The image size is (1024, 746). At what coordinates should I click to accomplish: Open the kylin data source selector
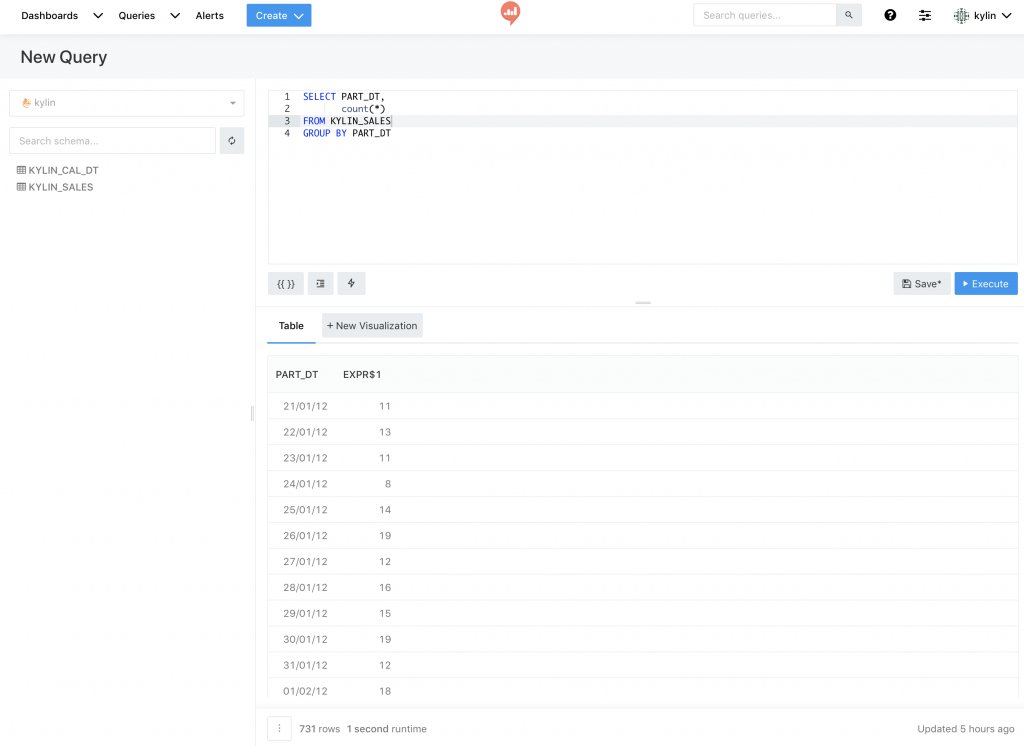[126, 103]
